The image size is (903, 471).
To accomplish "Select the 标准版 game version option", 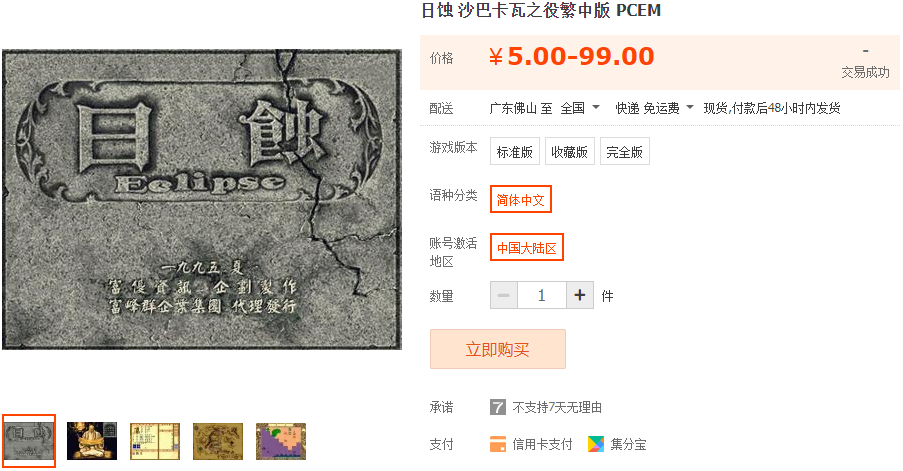I will click(x=515, y=151).
